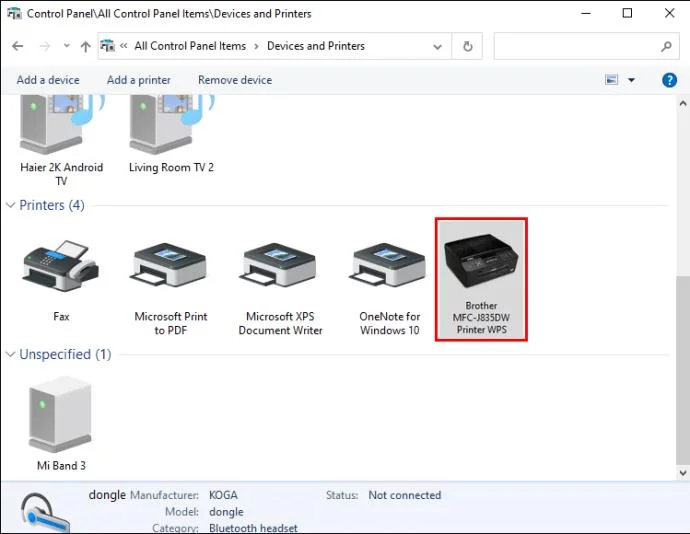
Task: Select Microsoft Print to PDF printer
Action: point(170,288)
